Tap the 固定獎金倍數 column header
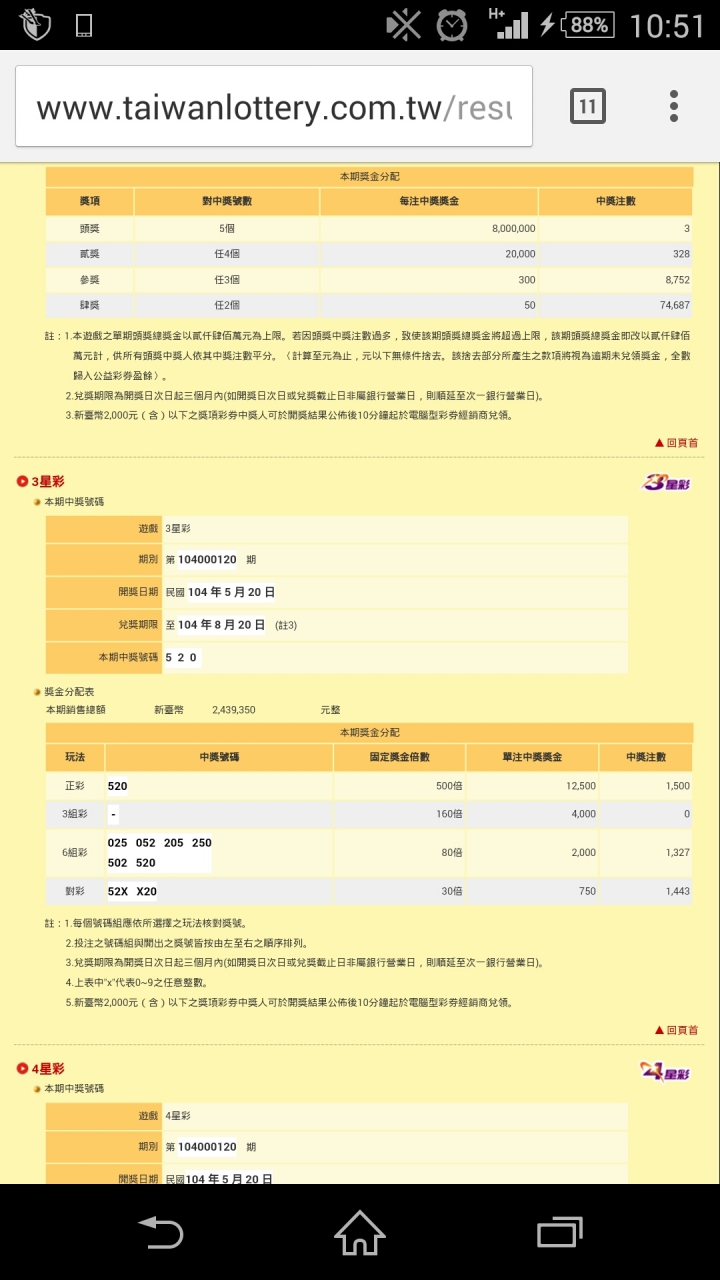This screenshot has height=1280, width=720. [399, 758]
